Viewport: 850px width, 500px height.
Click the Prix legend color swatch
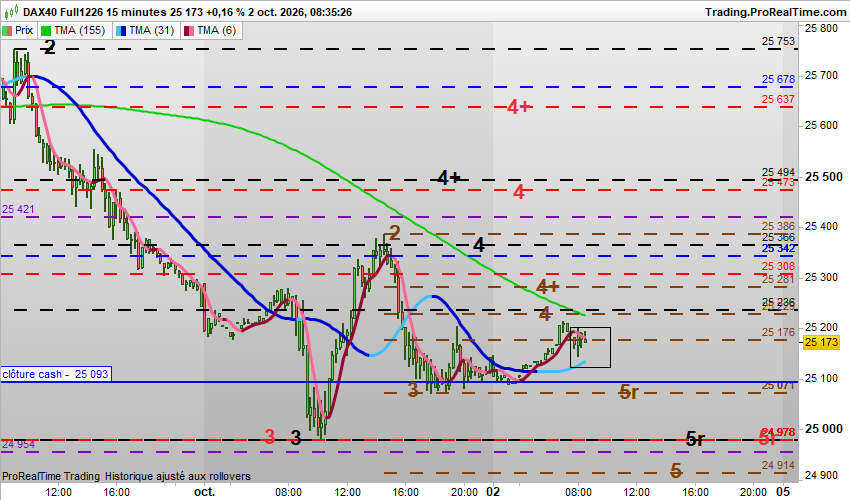(x=7, y=31)
